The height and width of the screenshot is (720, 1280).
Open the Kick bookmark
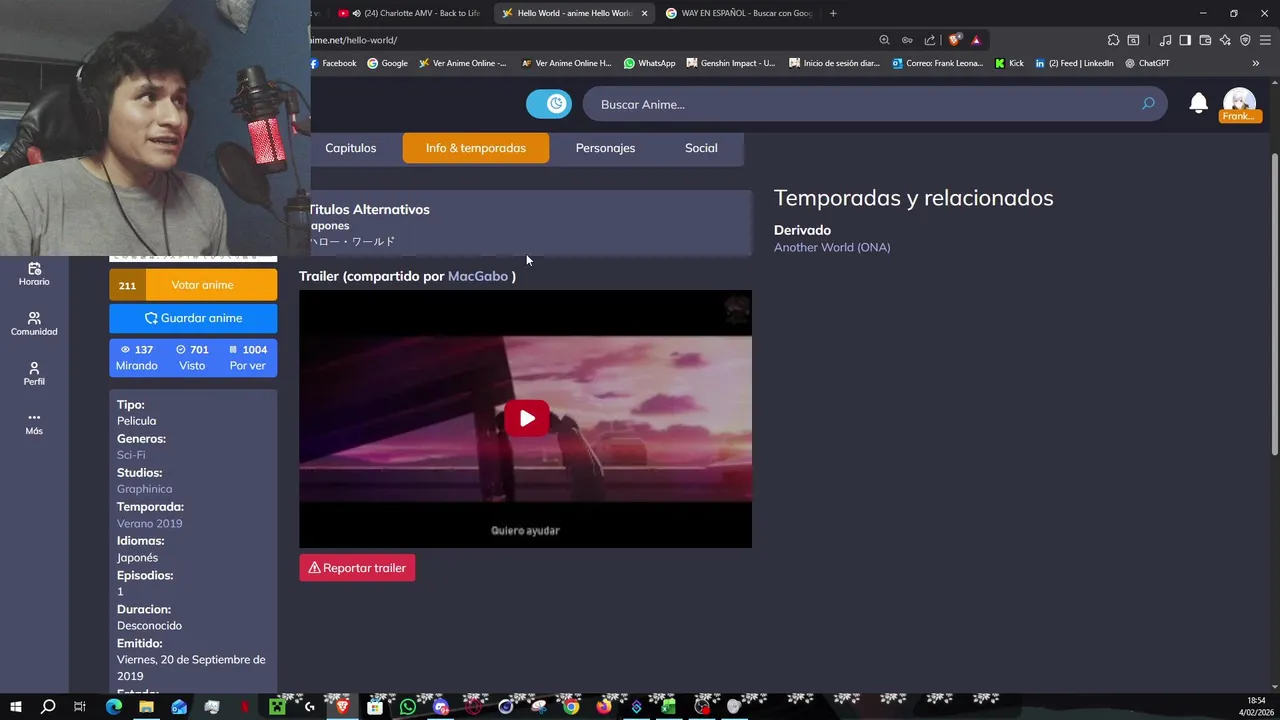pyautogui.click(x=1010, y=63)
